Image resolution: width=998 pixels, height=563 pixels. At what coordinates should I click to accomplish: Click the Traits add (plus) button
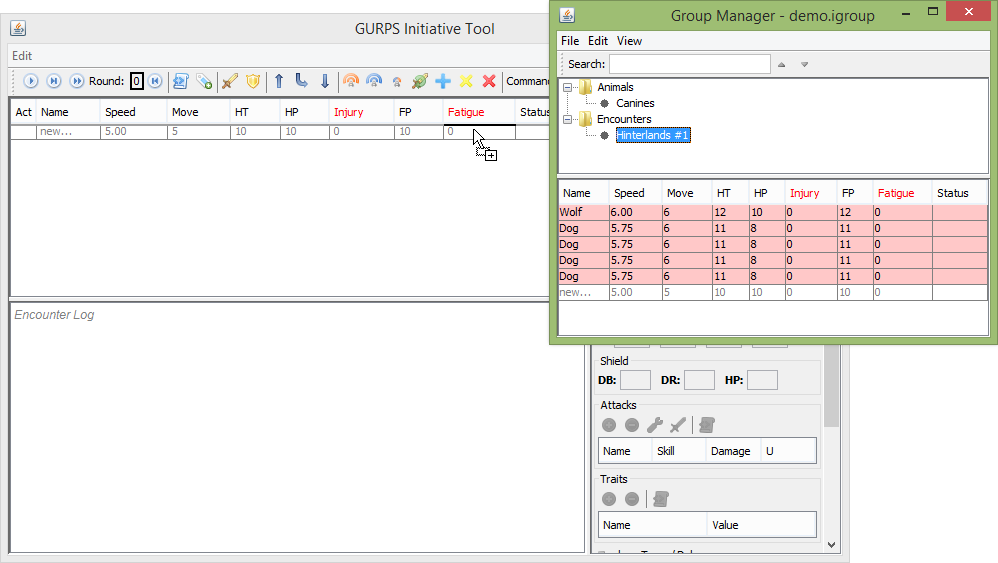tap(609, 499)
